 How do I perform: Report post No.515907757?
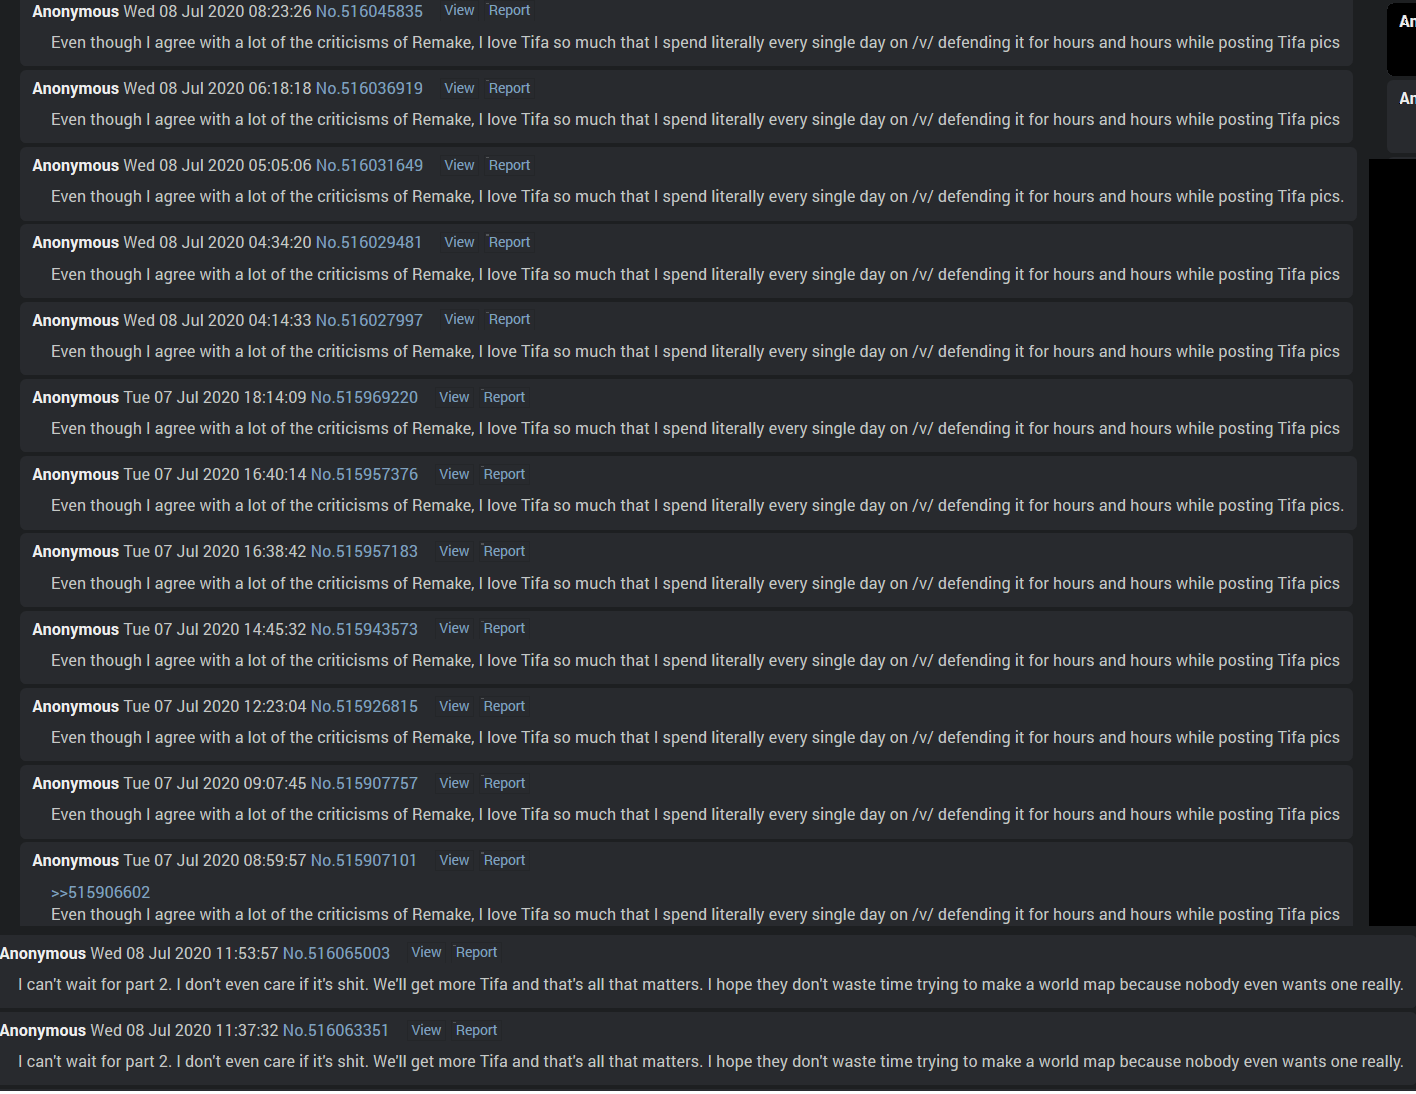pyautogui.click(x=504, y=783)
